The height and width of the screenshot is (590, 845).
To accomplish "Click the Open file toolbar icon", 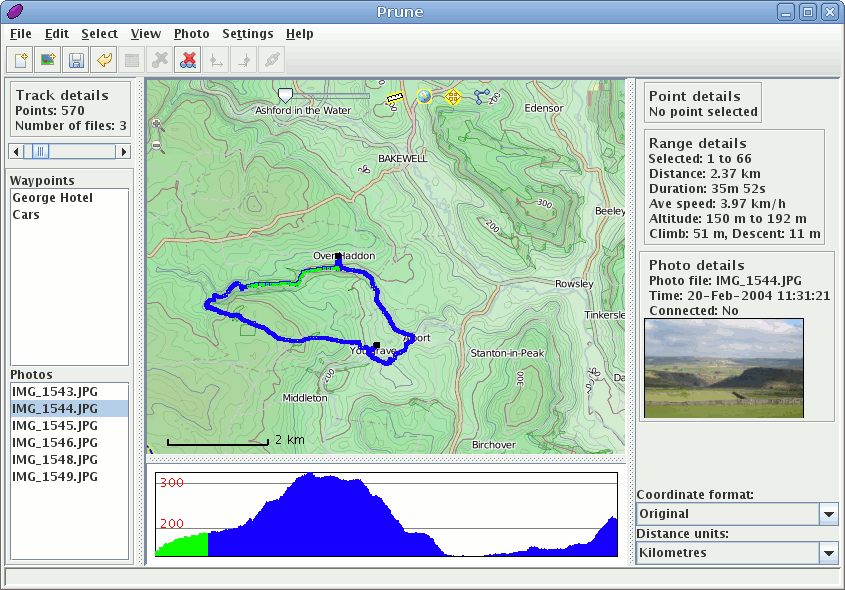I will click(x=20, y=60).
